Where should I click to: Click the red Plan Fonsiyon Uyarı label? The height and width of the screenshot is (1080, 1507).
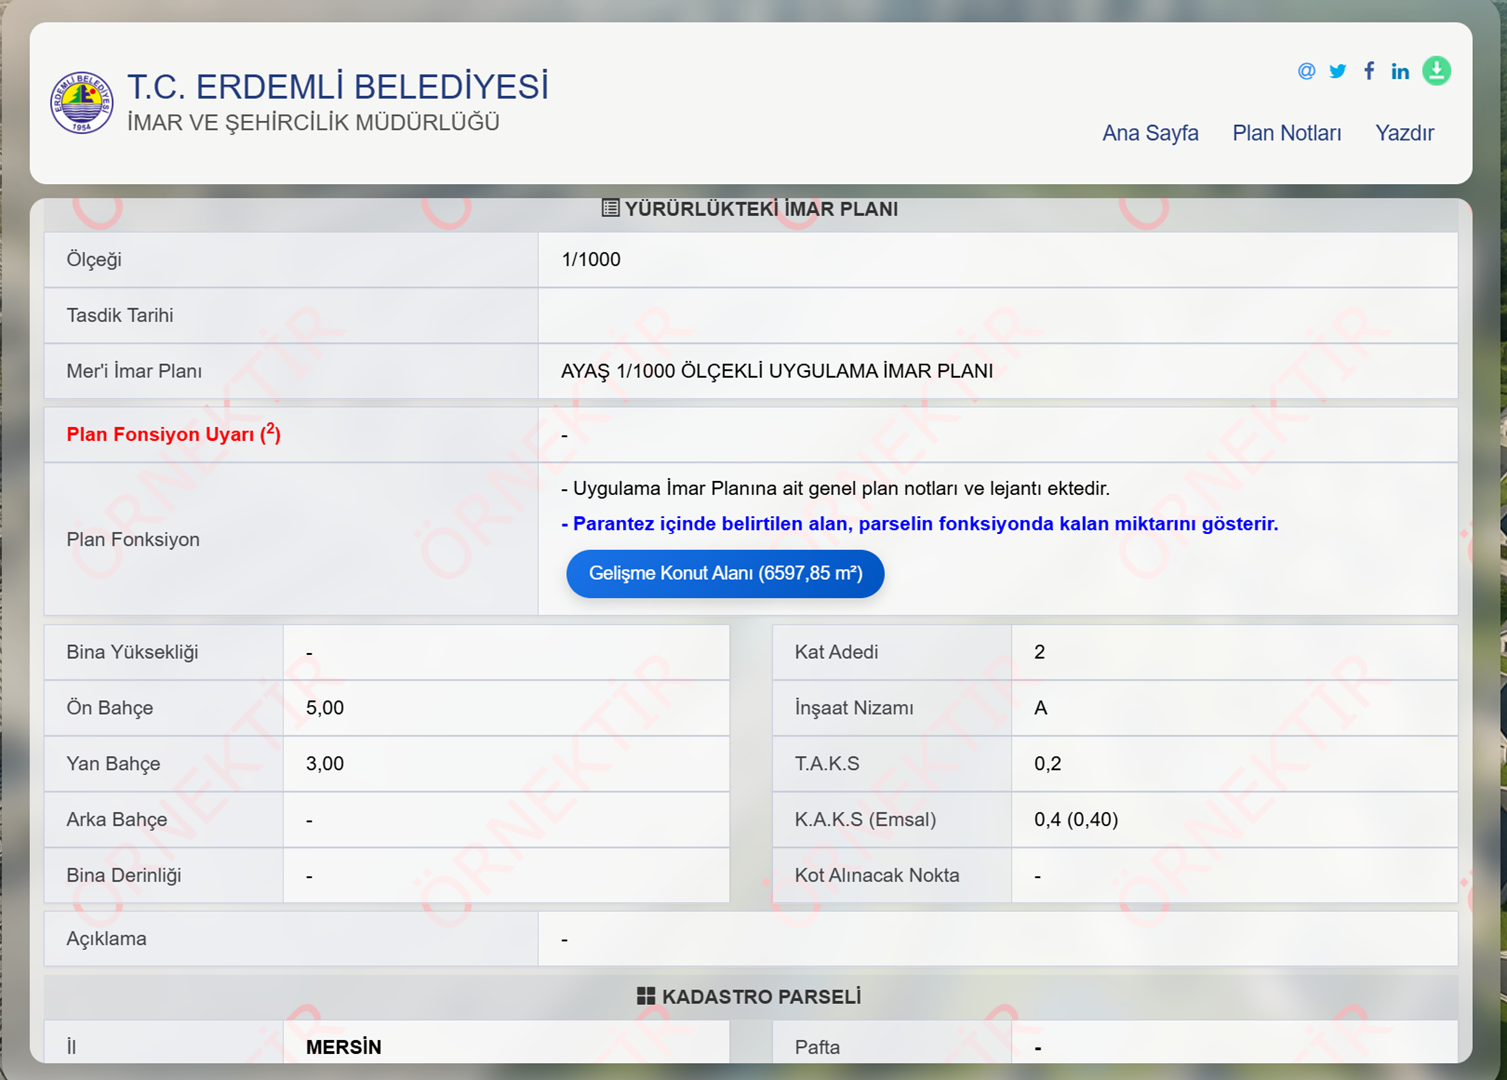(x=173, y=434)
